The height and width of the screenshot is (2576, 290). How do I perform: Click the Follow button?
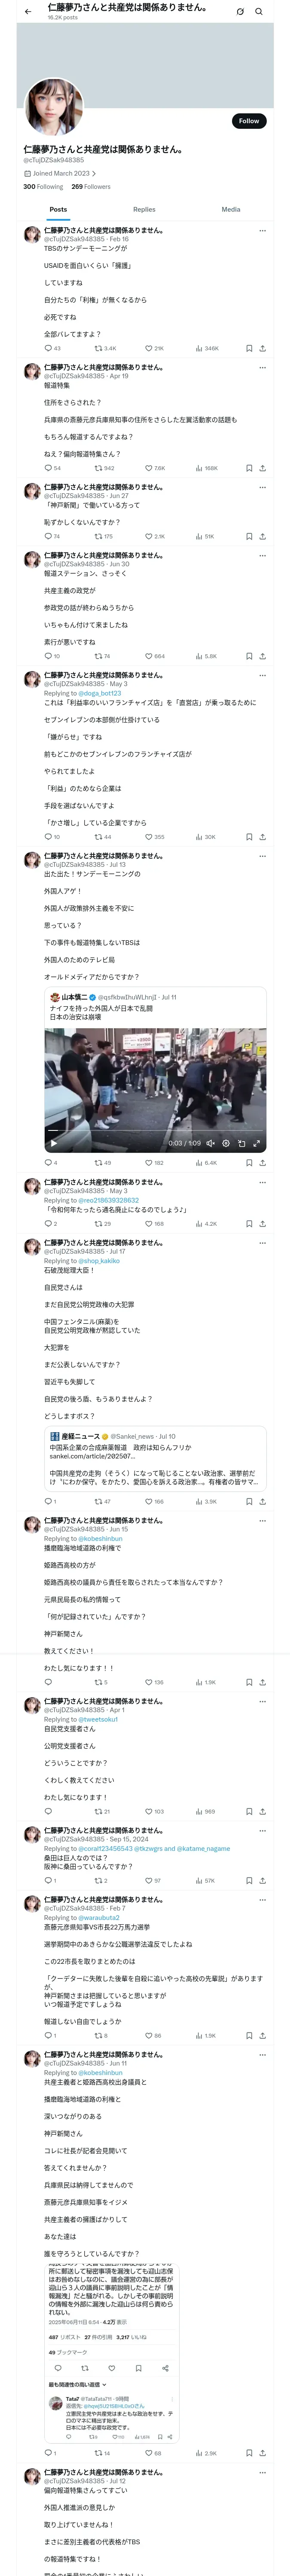(x=249, y=121)
